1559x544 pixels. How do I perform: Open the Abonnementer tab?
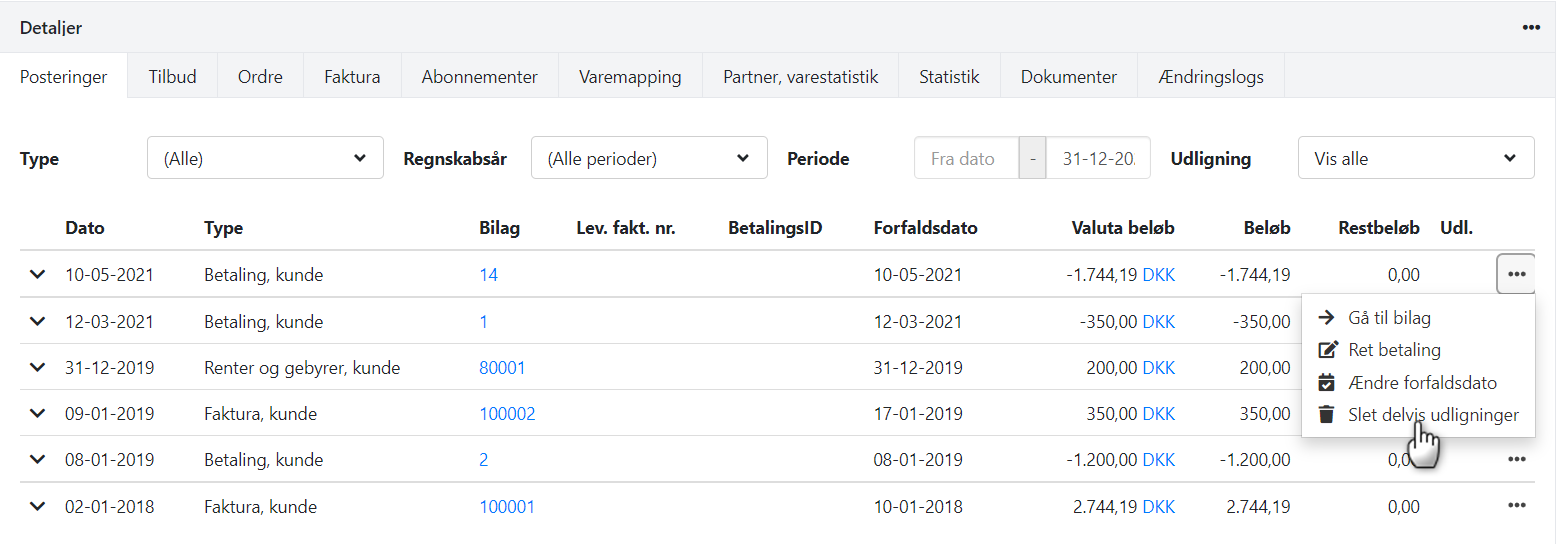(x=479, y=77)
